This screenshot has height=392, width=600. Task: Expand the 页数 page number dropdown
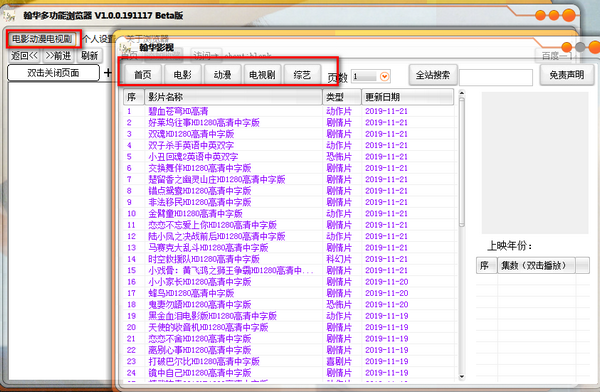pyautogui.click(x=384, y=77)
